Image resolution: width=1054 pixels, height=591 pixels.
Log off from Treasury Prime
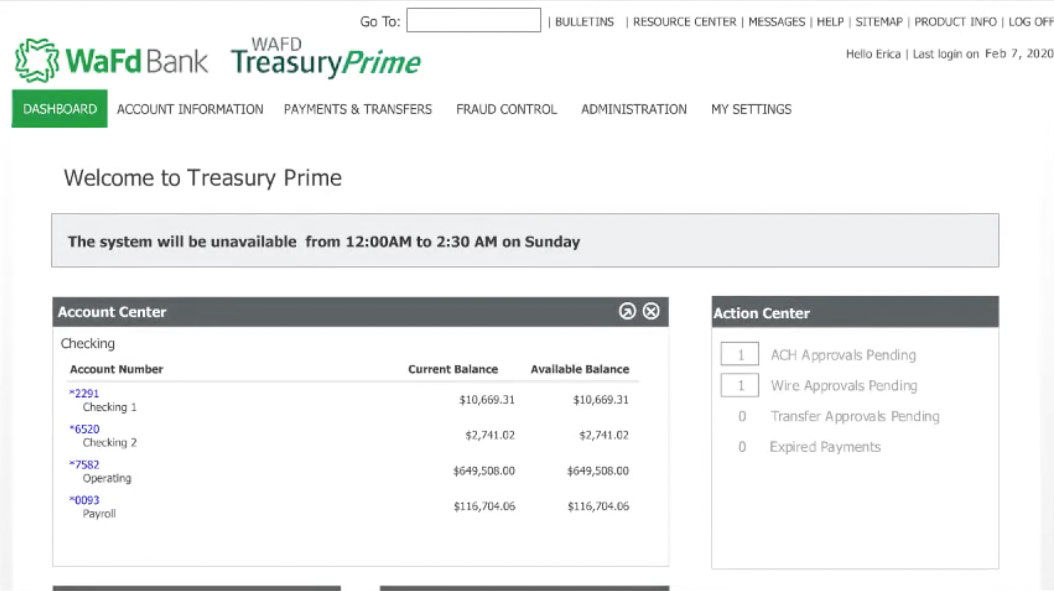tap(1030, 22)
